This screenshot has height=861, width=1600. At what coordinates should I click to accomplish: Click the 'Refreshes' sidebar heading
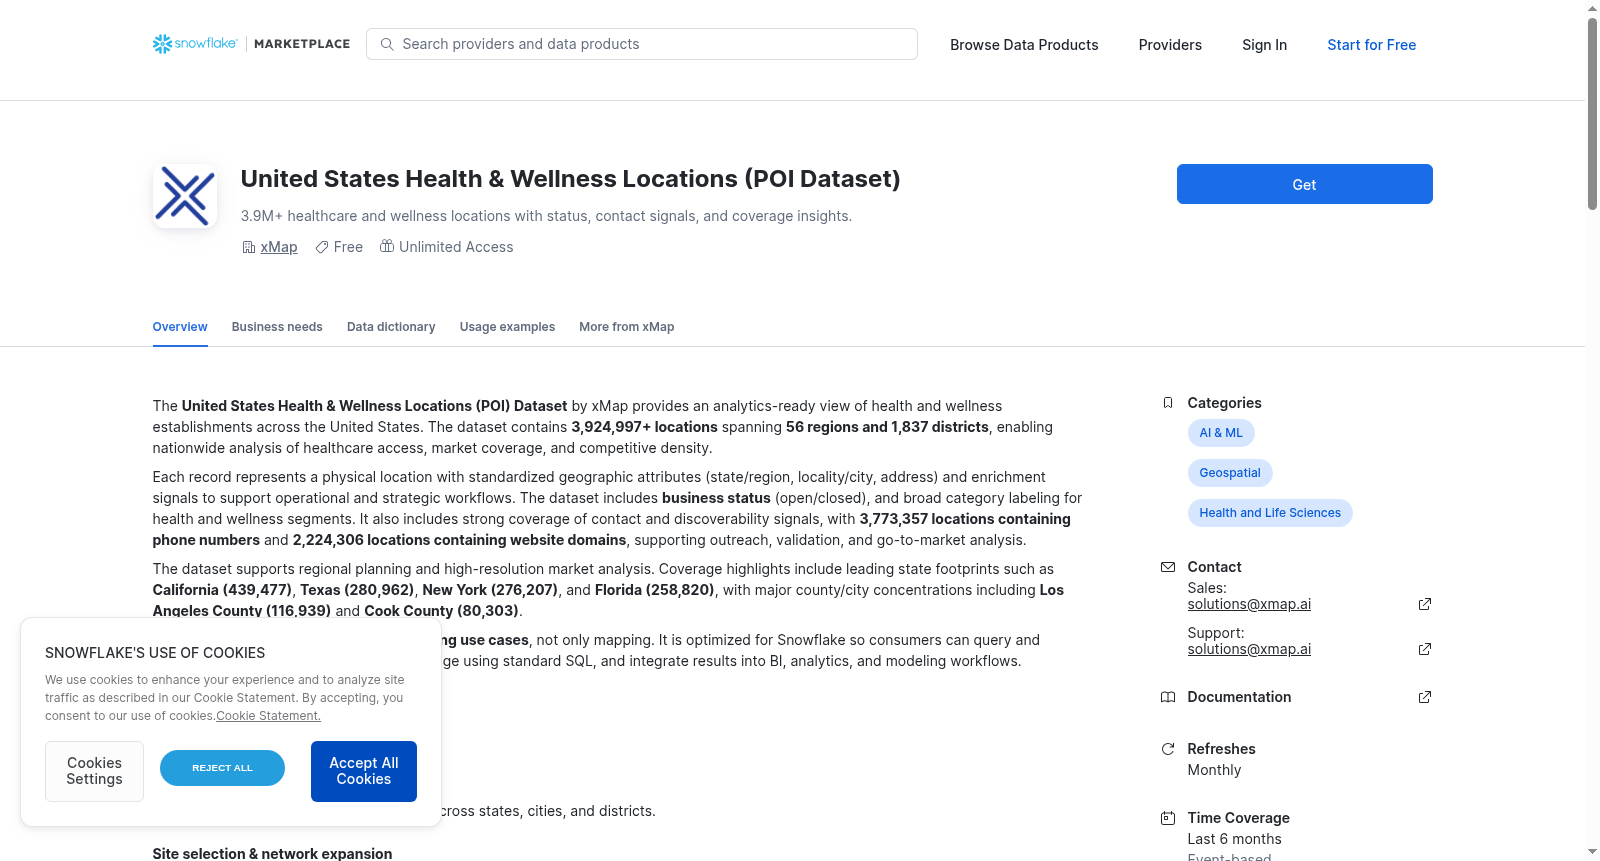pos(1221,749)
